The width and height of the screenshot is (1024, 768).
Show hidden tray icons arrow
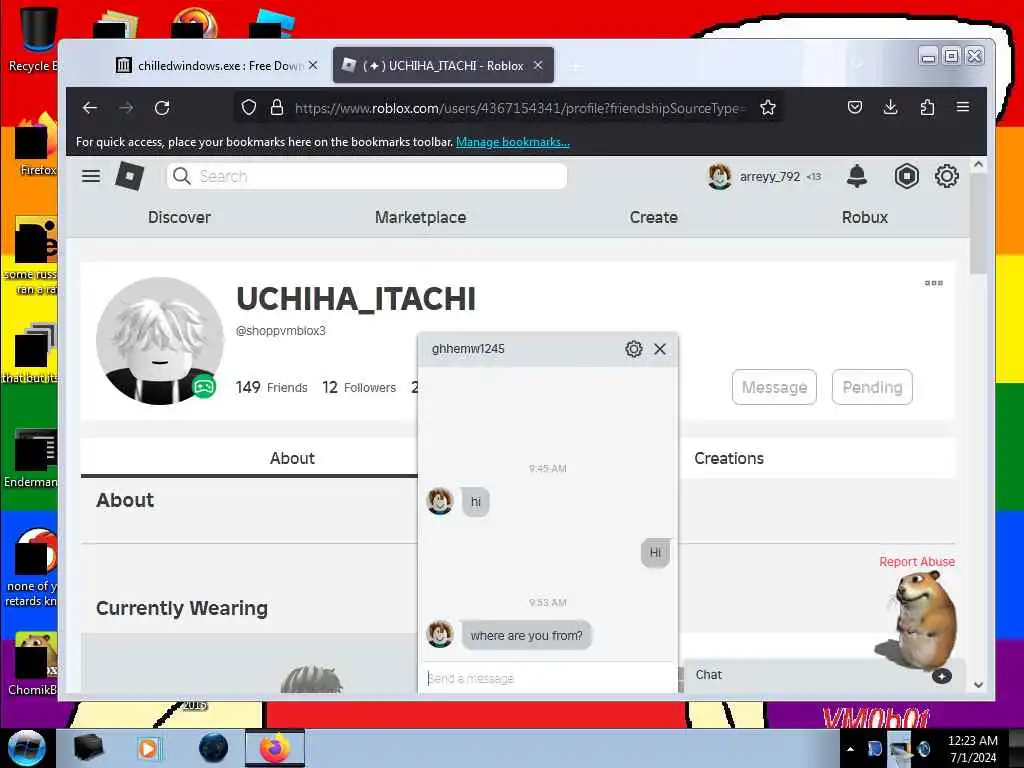pyautogui.click(x=850, y=749)
